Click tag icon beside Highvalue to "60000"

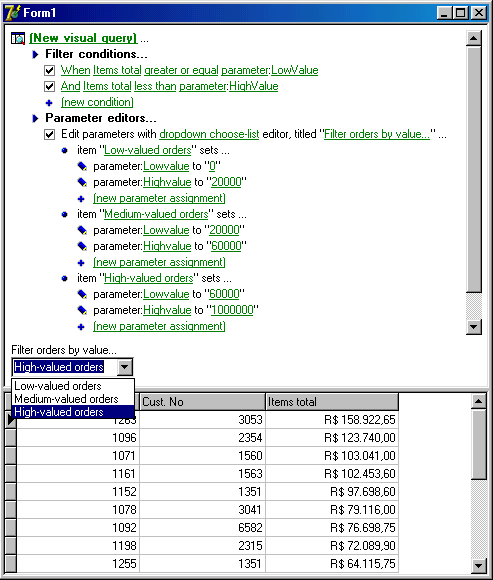click(82, 246)
